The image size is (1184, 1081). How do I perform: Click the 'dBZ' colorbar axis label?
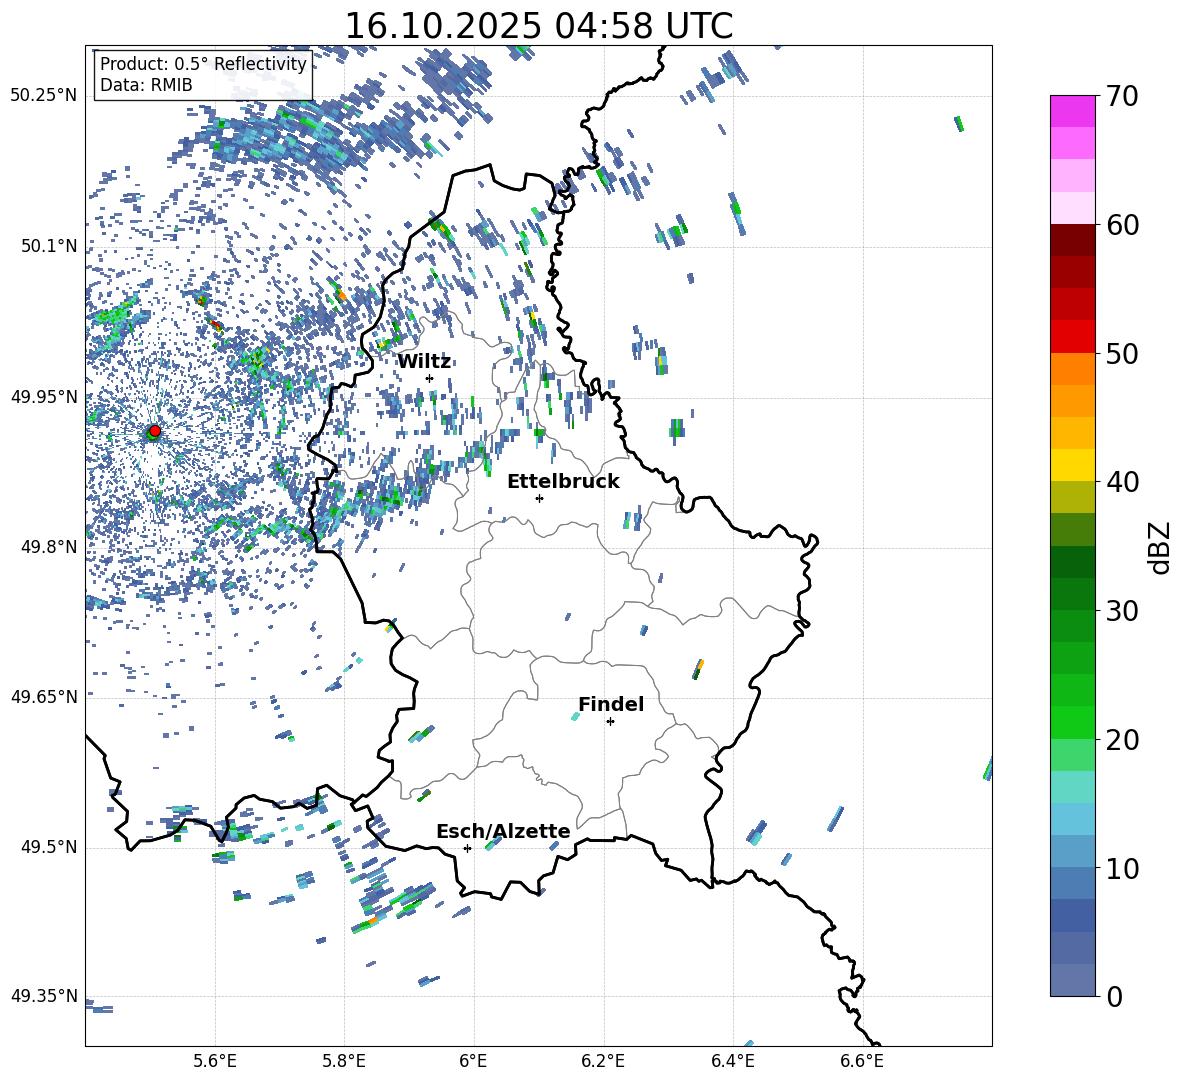click(x=1161, y=547)
